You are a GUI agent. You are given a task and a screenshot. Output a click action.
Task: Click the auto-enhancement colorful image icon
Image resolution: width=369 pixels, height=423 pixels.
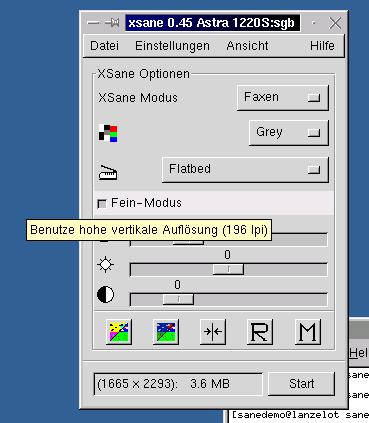(119, 332)
